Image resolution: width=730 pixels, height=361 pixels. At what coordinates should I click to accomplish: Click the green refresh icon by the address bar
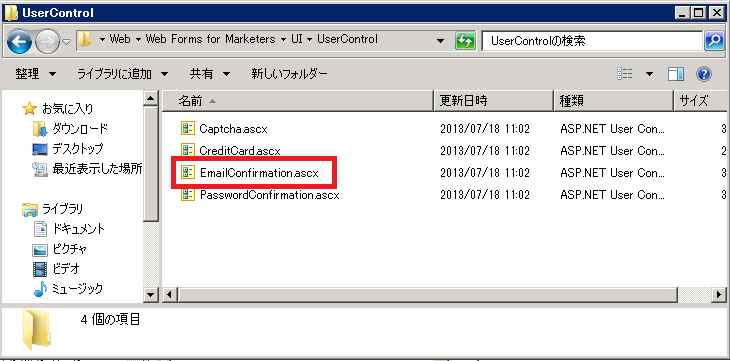(465, 41)
